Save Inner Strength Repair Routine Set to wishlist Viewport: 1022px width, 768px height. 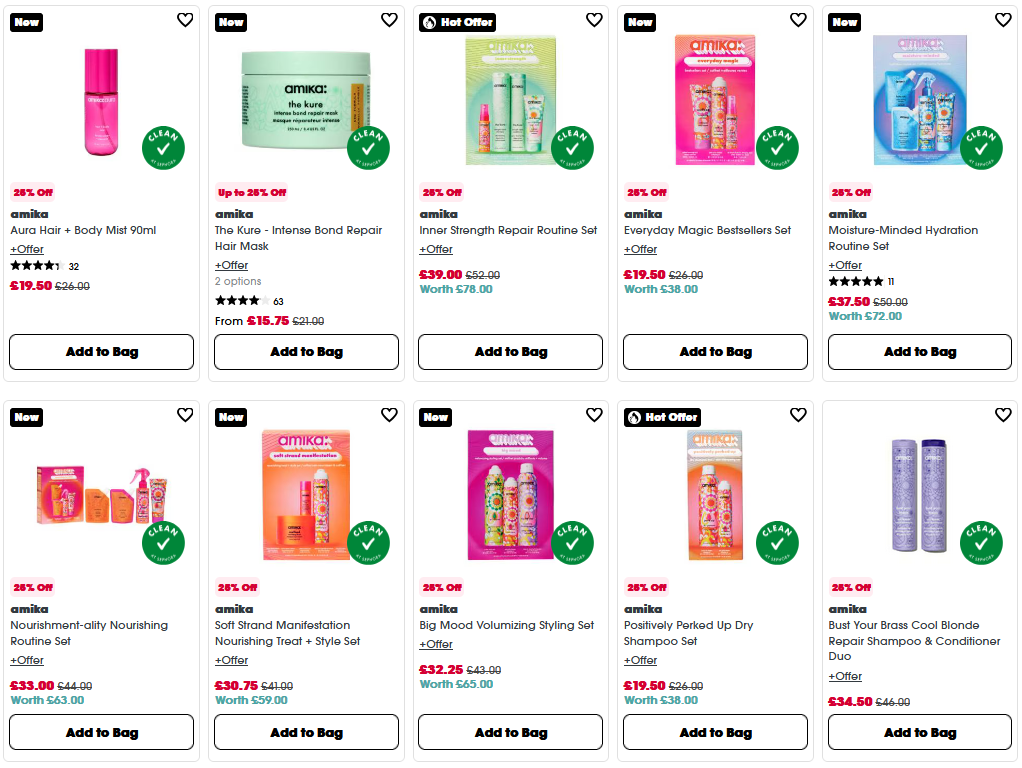point(594,20)
